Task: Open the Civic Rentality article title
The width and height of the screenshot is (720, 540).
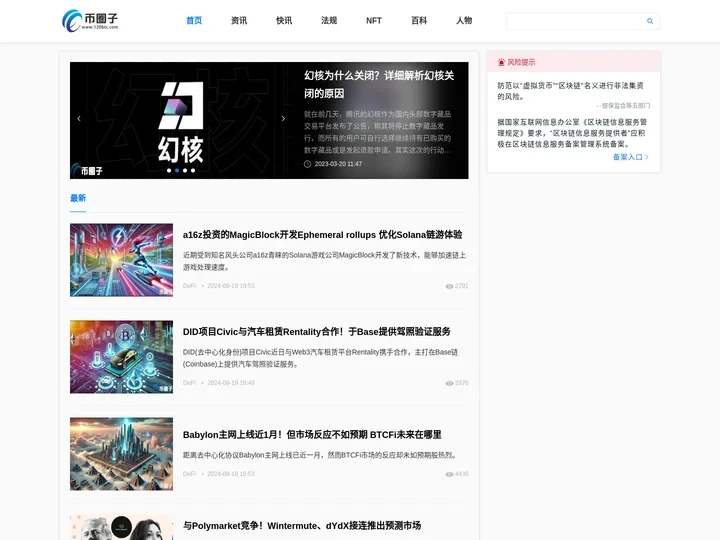Action: [x=316, y=332]
